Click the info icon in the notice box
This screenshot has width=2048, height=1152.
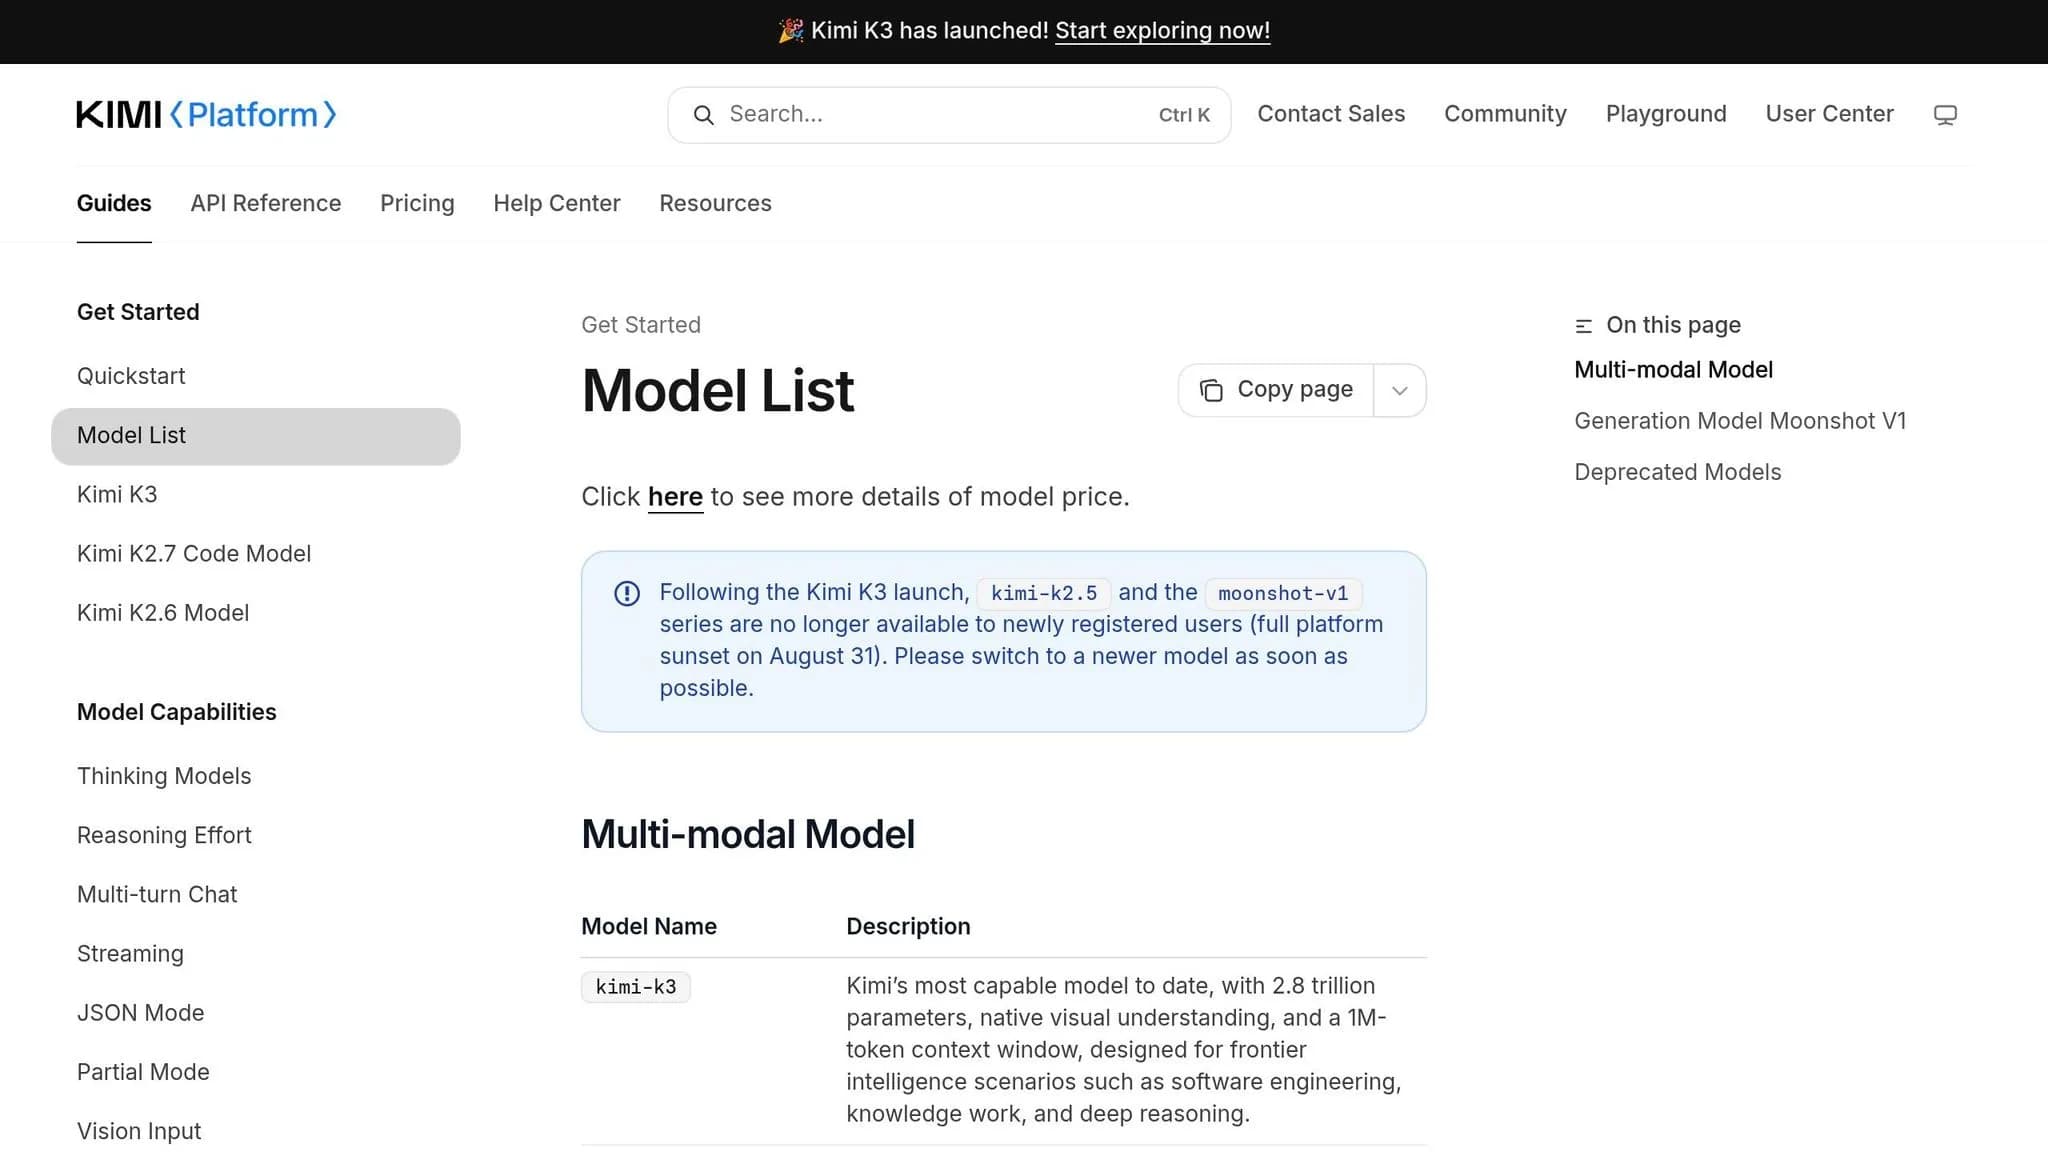click(x=627, y=594)
